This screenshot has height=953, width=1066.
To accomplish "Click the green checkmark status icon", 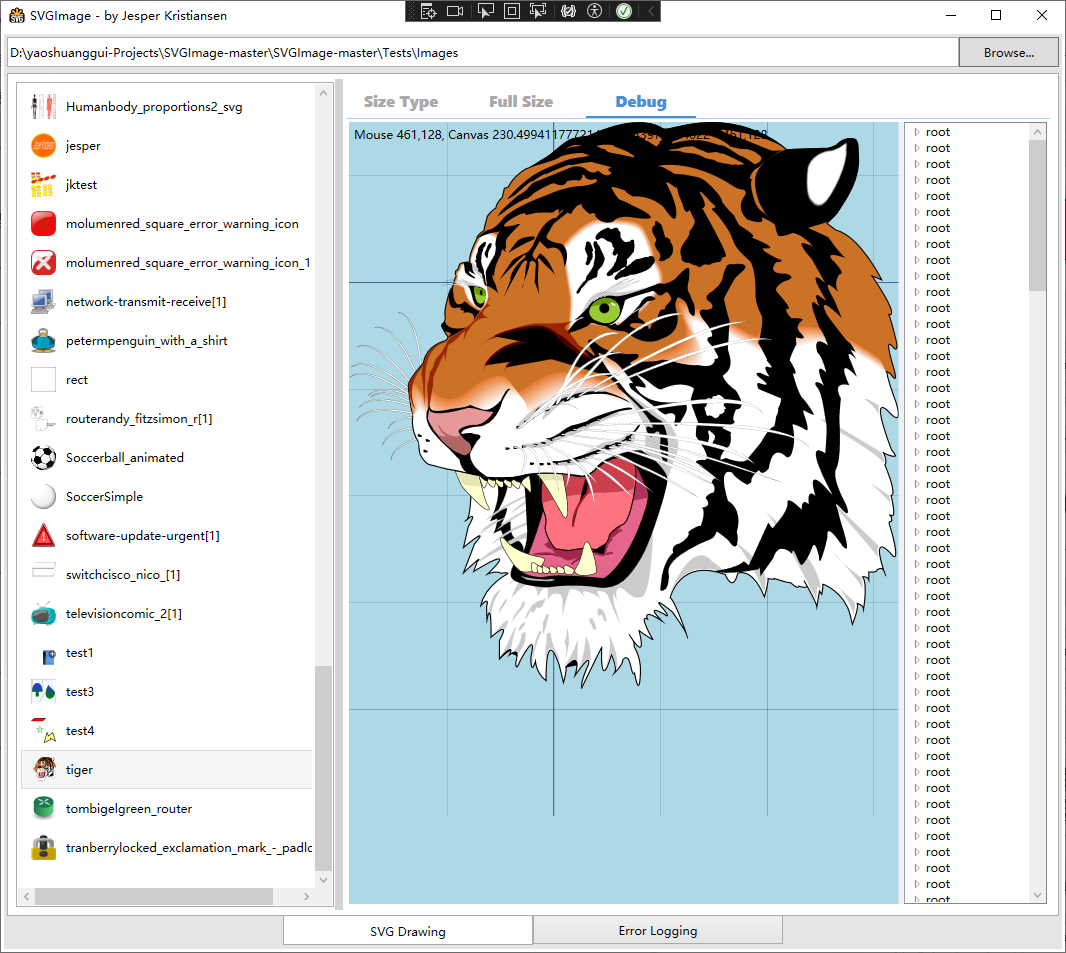I will [x=624, y=11].
